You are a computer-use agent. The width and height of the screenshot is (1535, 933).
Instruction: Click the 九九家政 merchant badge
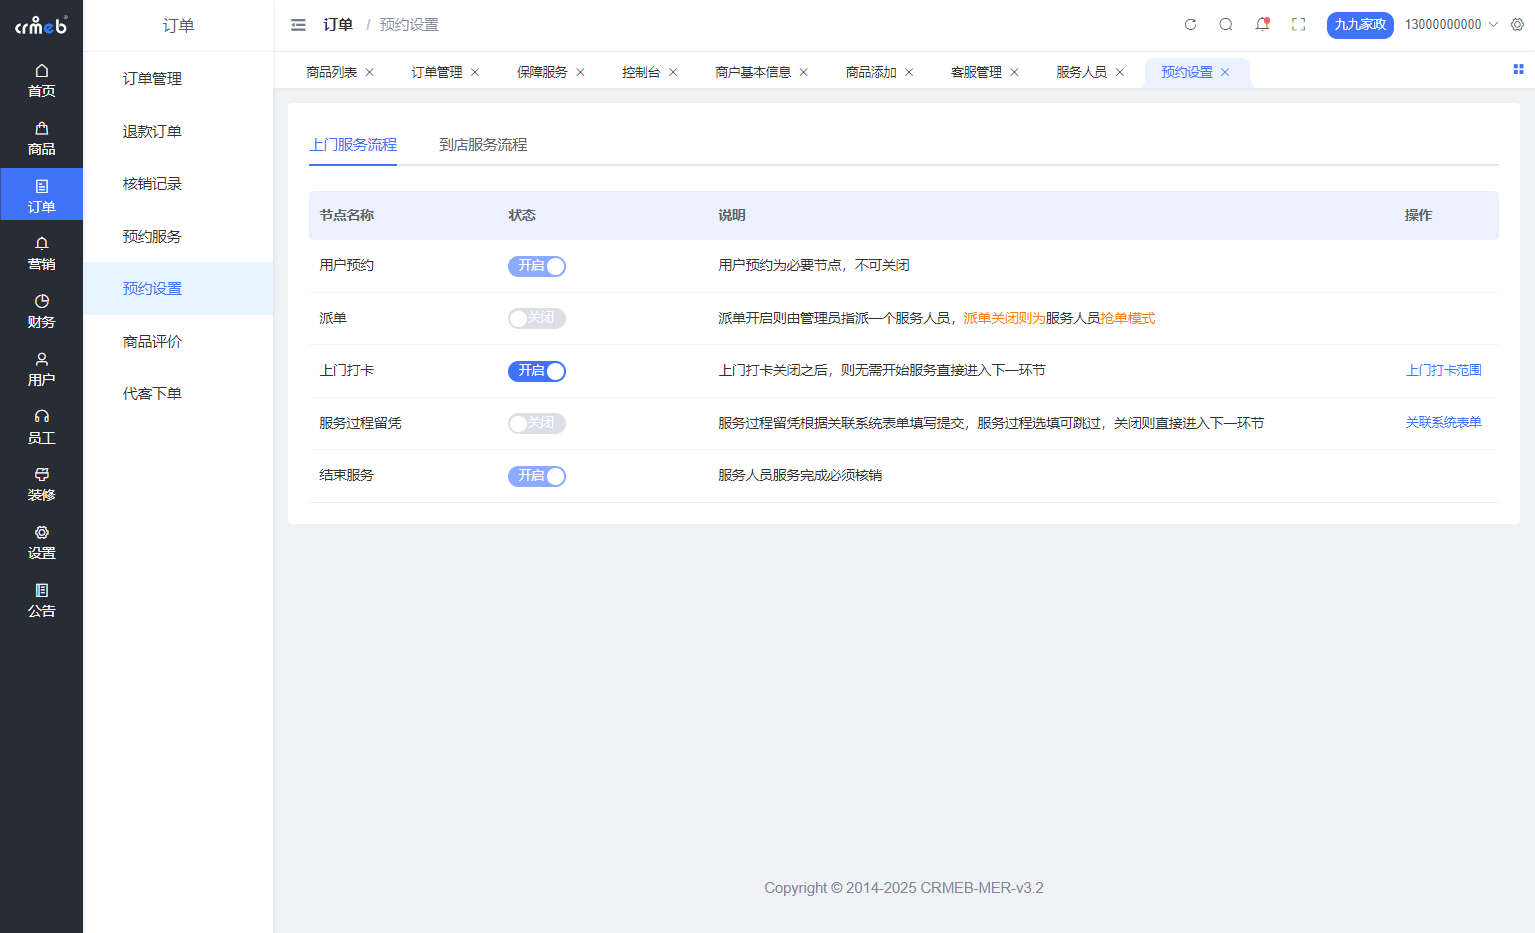click(1360, 25)
